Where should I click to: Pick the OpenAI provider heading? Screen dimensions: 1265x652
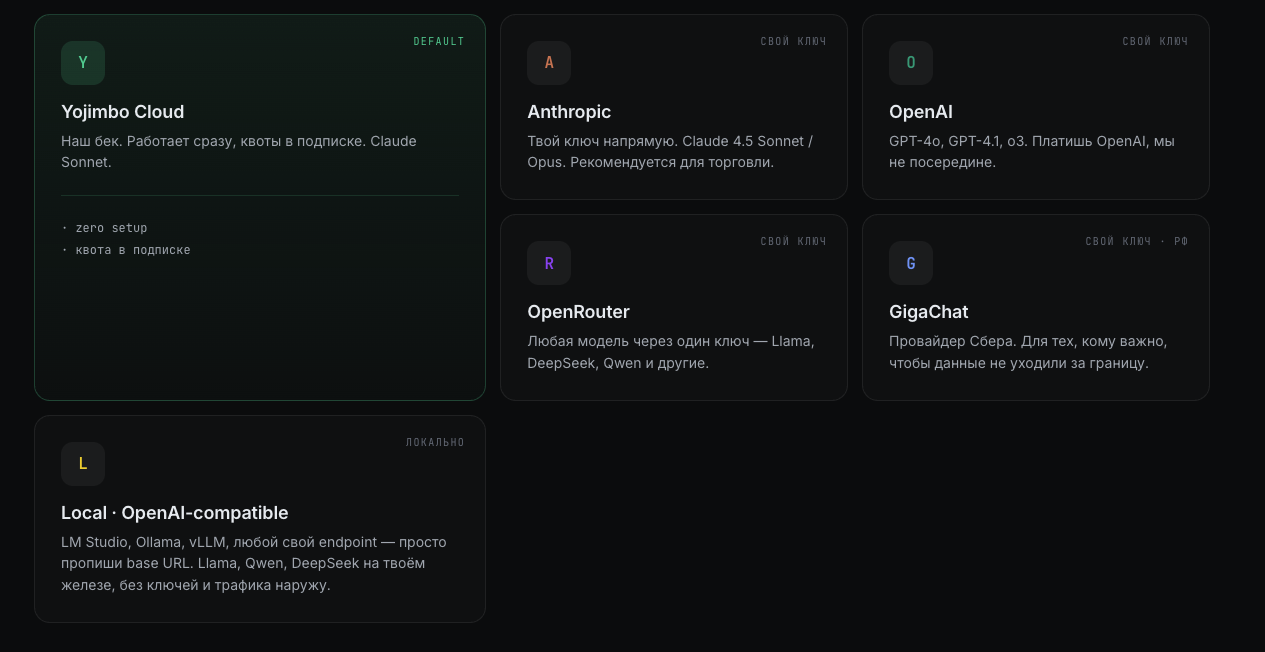click(921, 112)
